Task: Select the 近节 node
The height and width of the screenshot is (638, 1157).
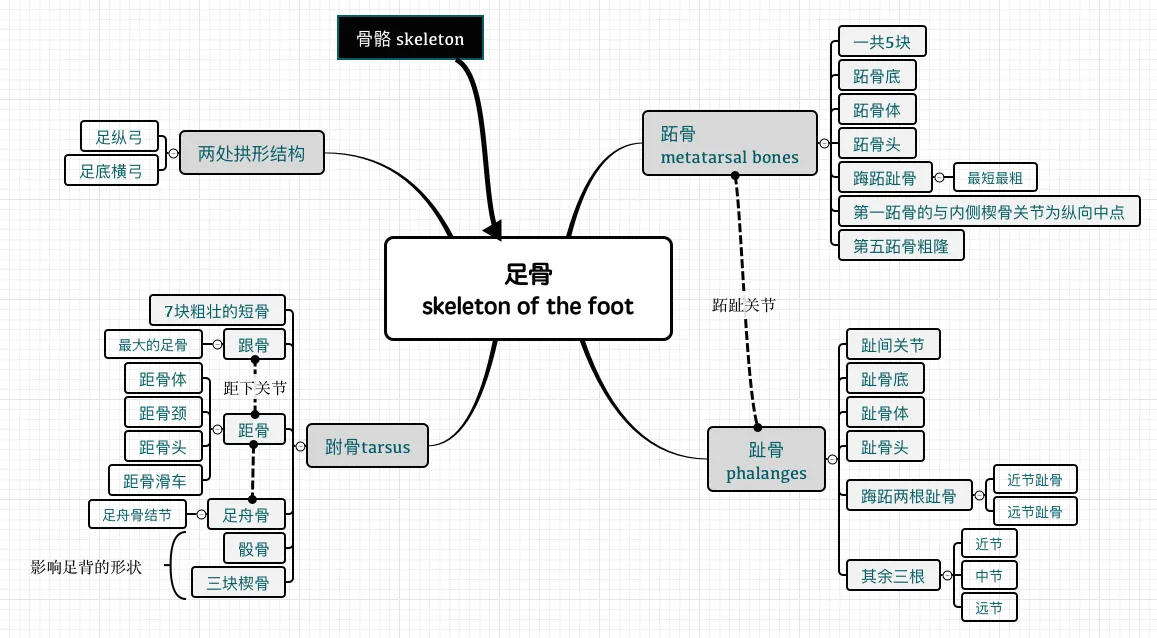Action: pyautogui.click(x=990, y=544)
